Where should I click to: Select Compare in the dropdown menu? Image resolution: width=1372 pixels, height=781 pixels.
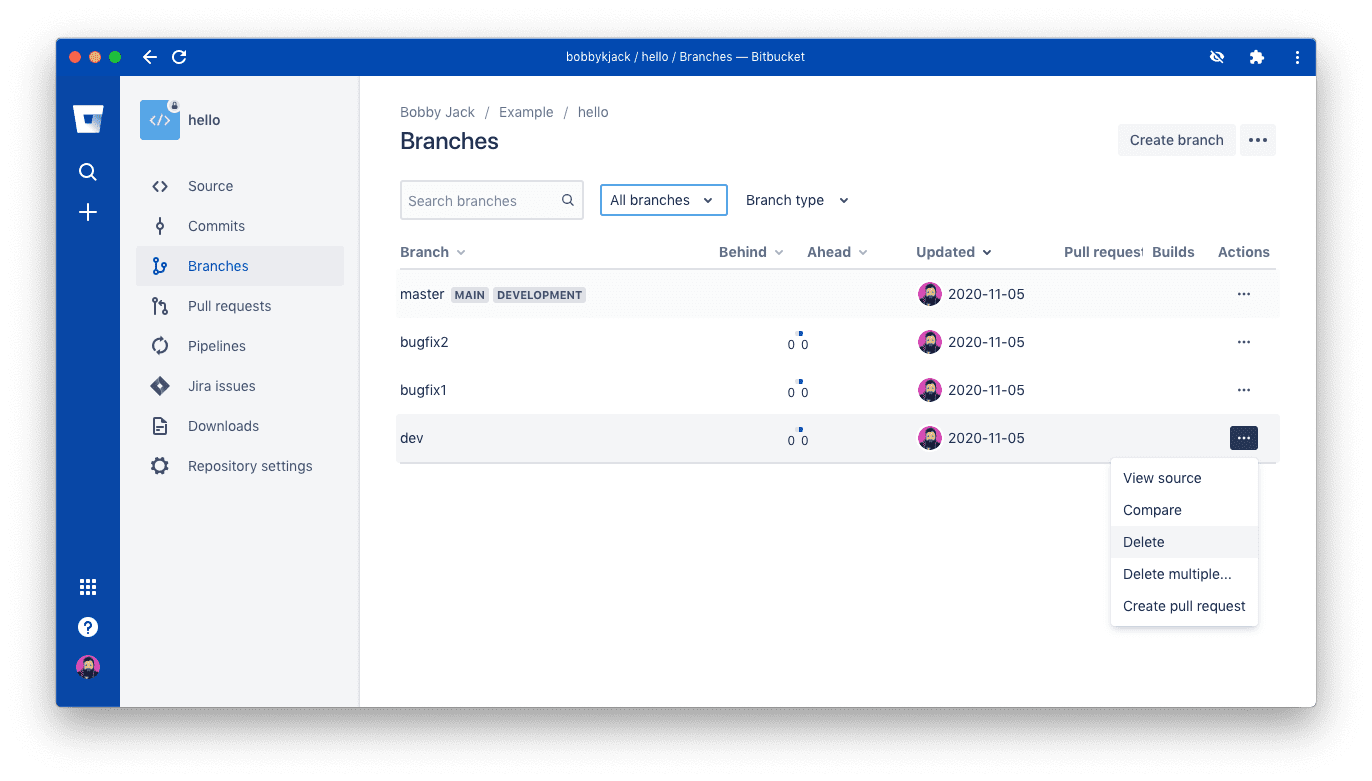pyautogui.click(x=1184, y=510)
